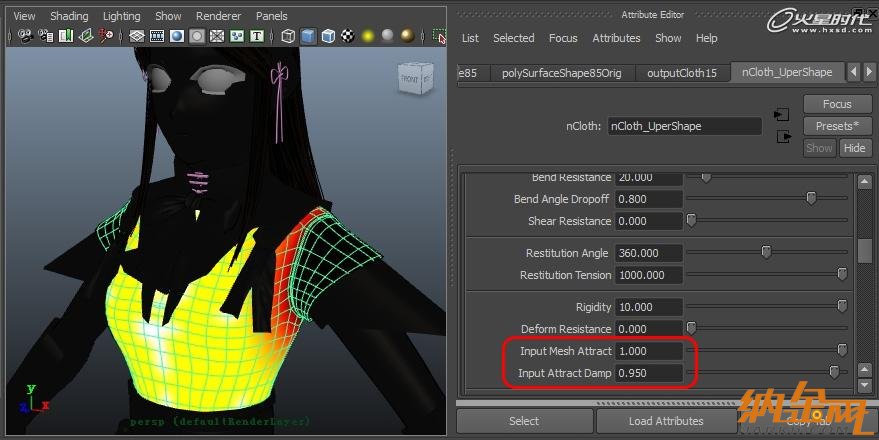Viewport: 879px width, 440px height.
Task: Click the Input Mesh Attract slider handle
Action: 842,350
